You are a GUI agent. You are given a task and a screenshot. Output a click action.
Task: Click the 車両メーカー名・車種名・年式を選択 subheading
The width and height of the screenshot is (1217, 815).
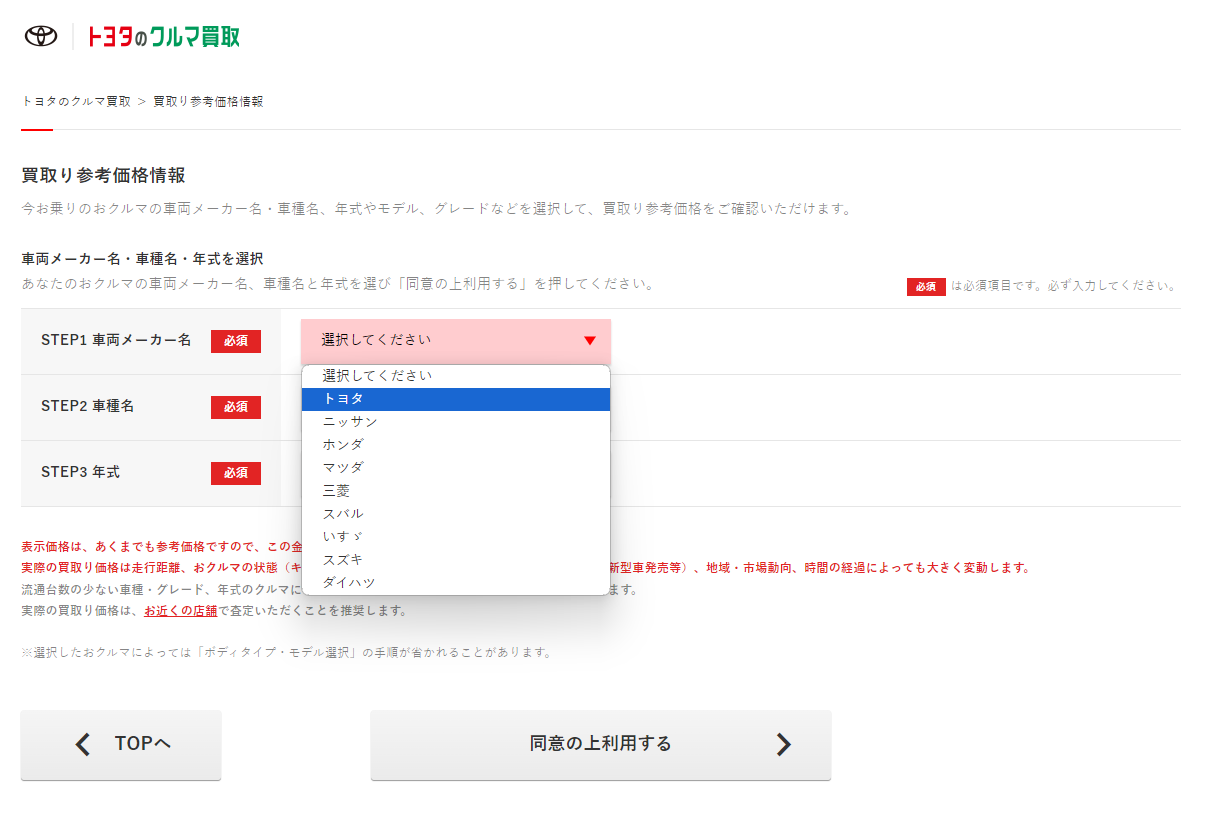(142, 259)
